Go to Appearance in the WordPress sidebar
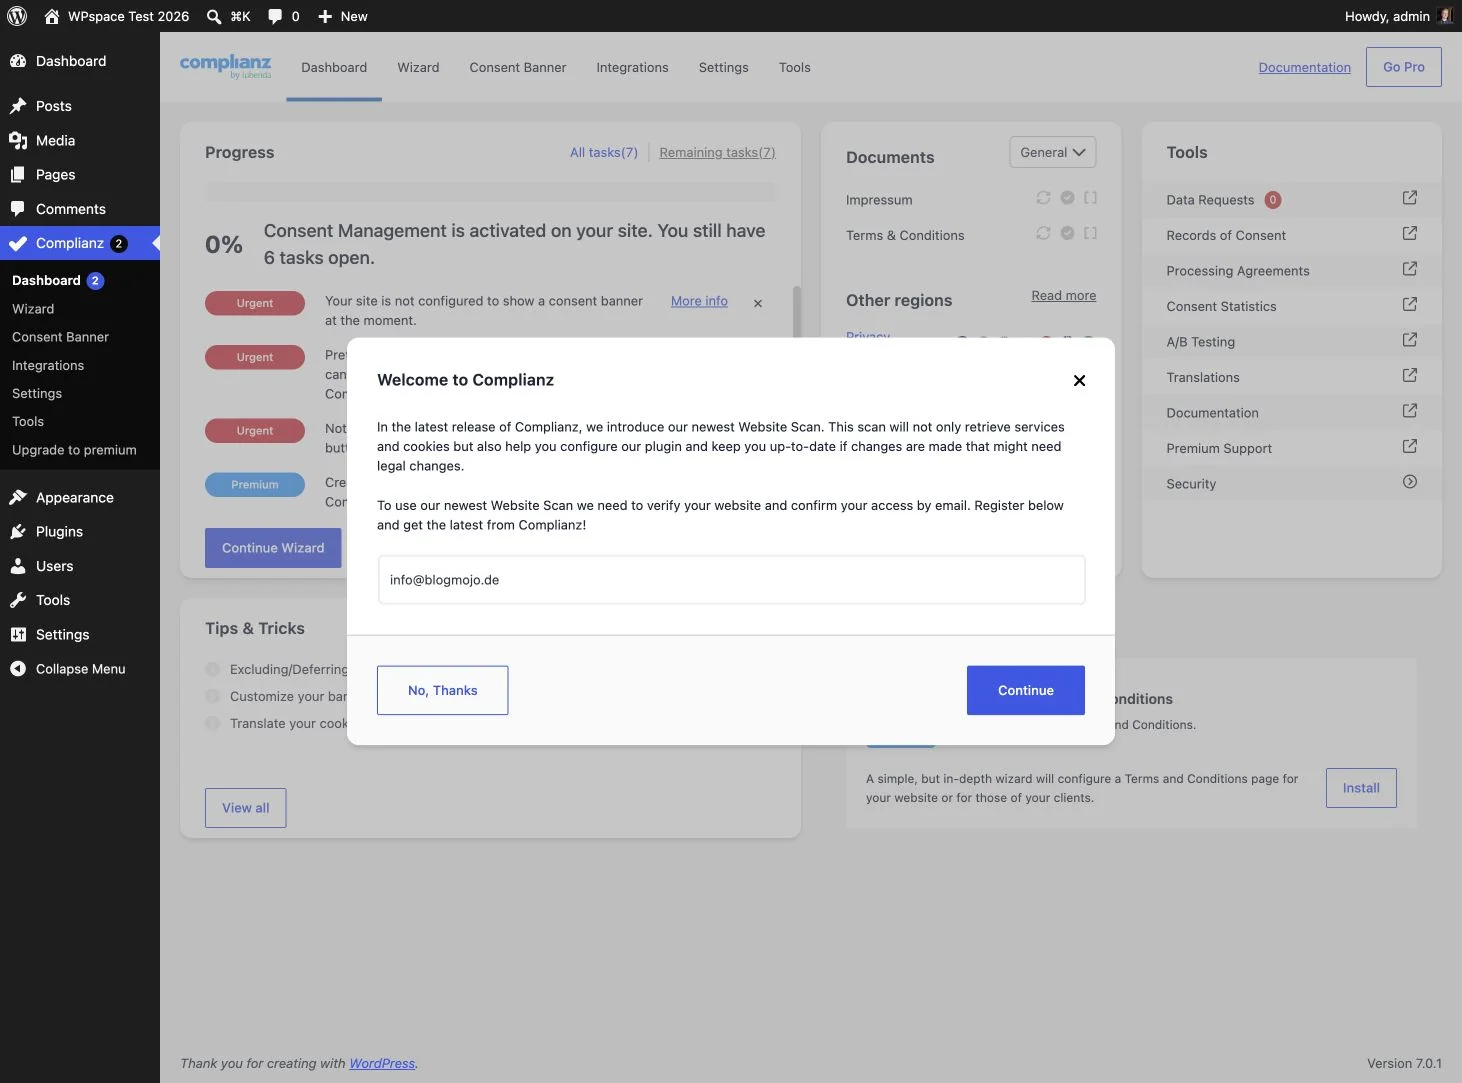Viewport: 1462px width, 1083px height. coord(80,498)
